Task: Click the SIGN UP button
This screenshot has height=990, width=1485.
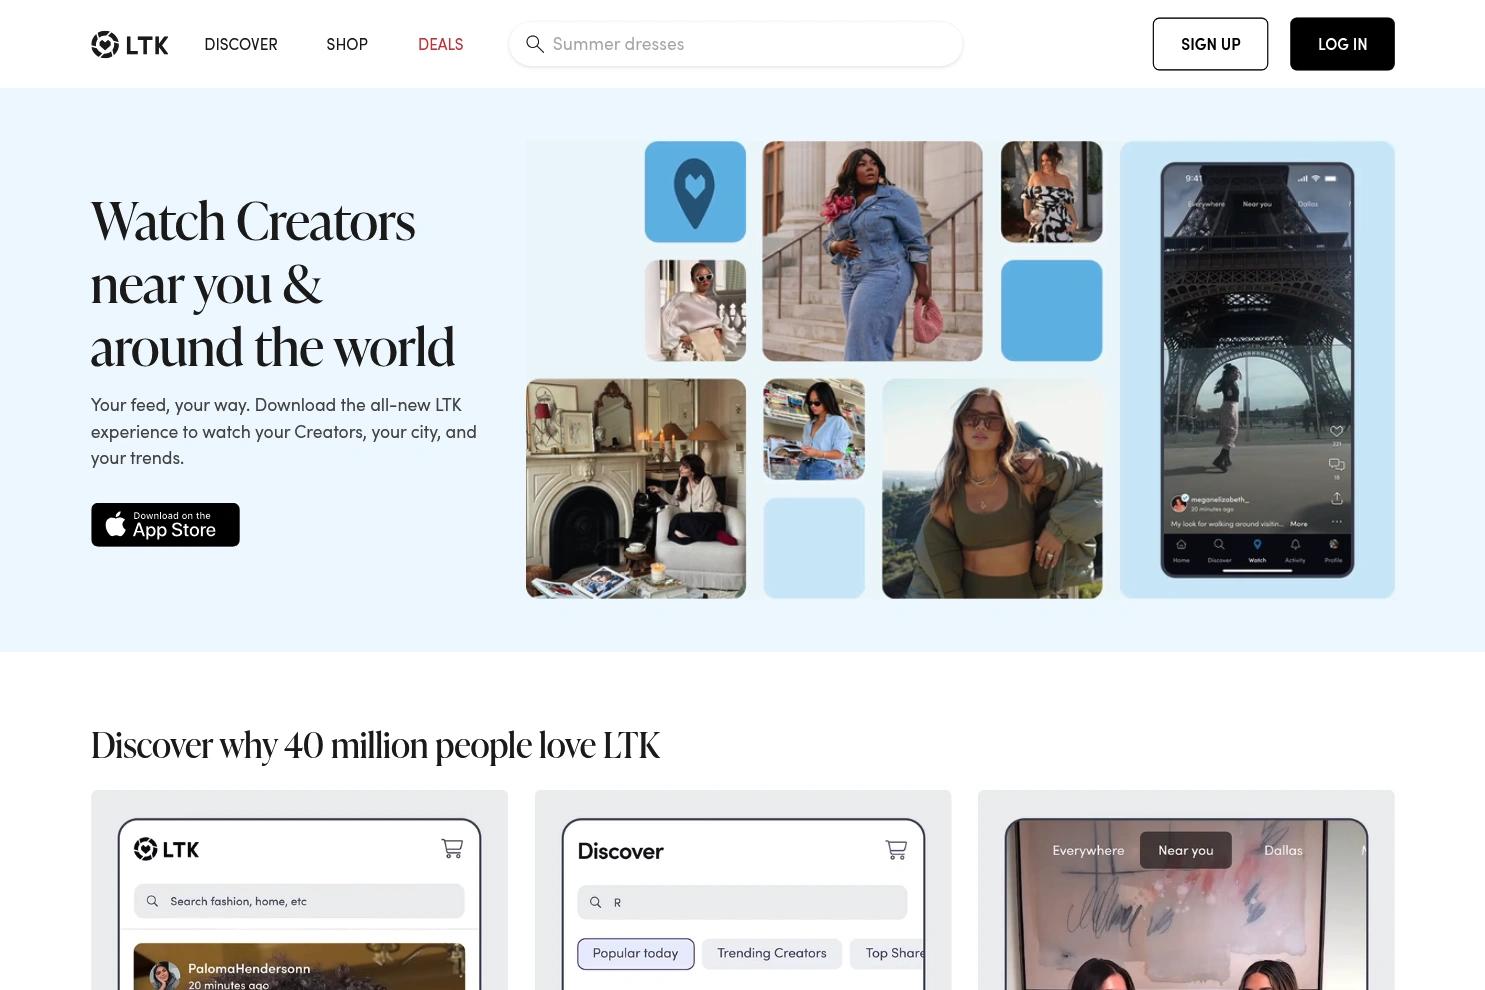Action: point(1210,44)
